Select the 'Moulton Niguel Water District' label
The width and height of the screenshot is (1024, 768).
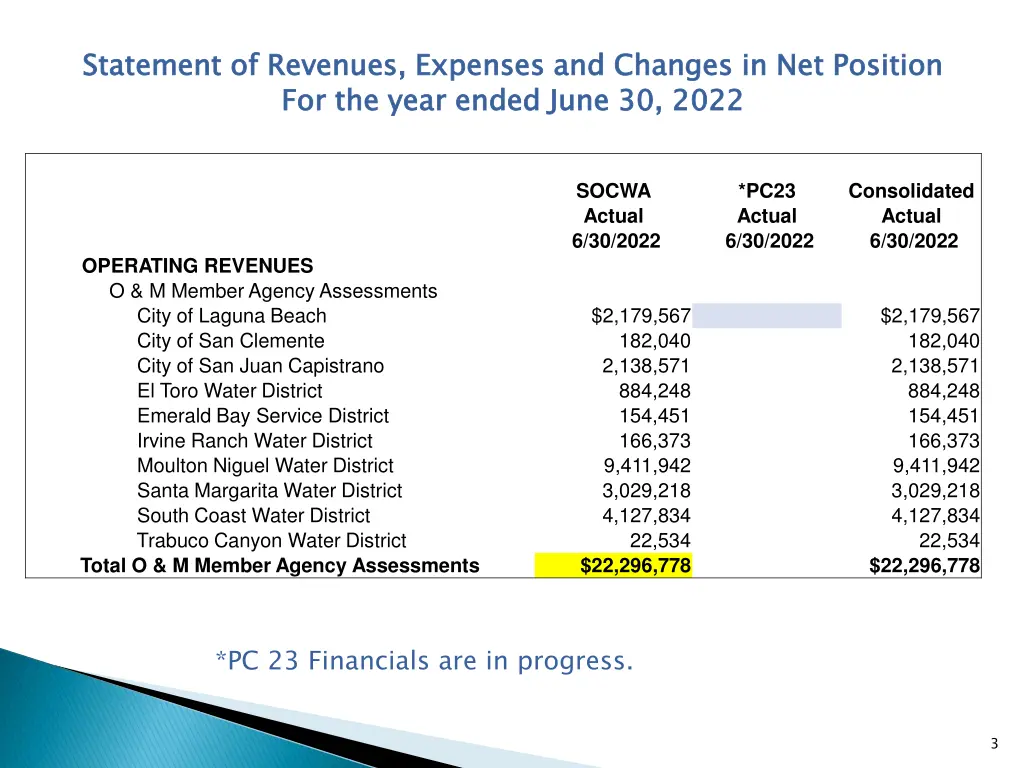[265, 466]
